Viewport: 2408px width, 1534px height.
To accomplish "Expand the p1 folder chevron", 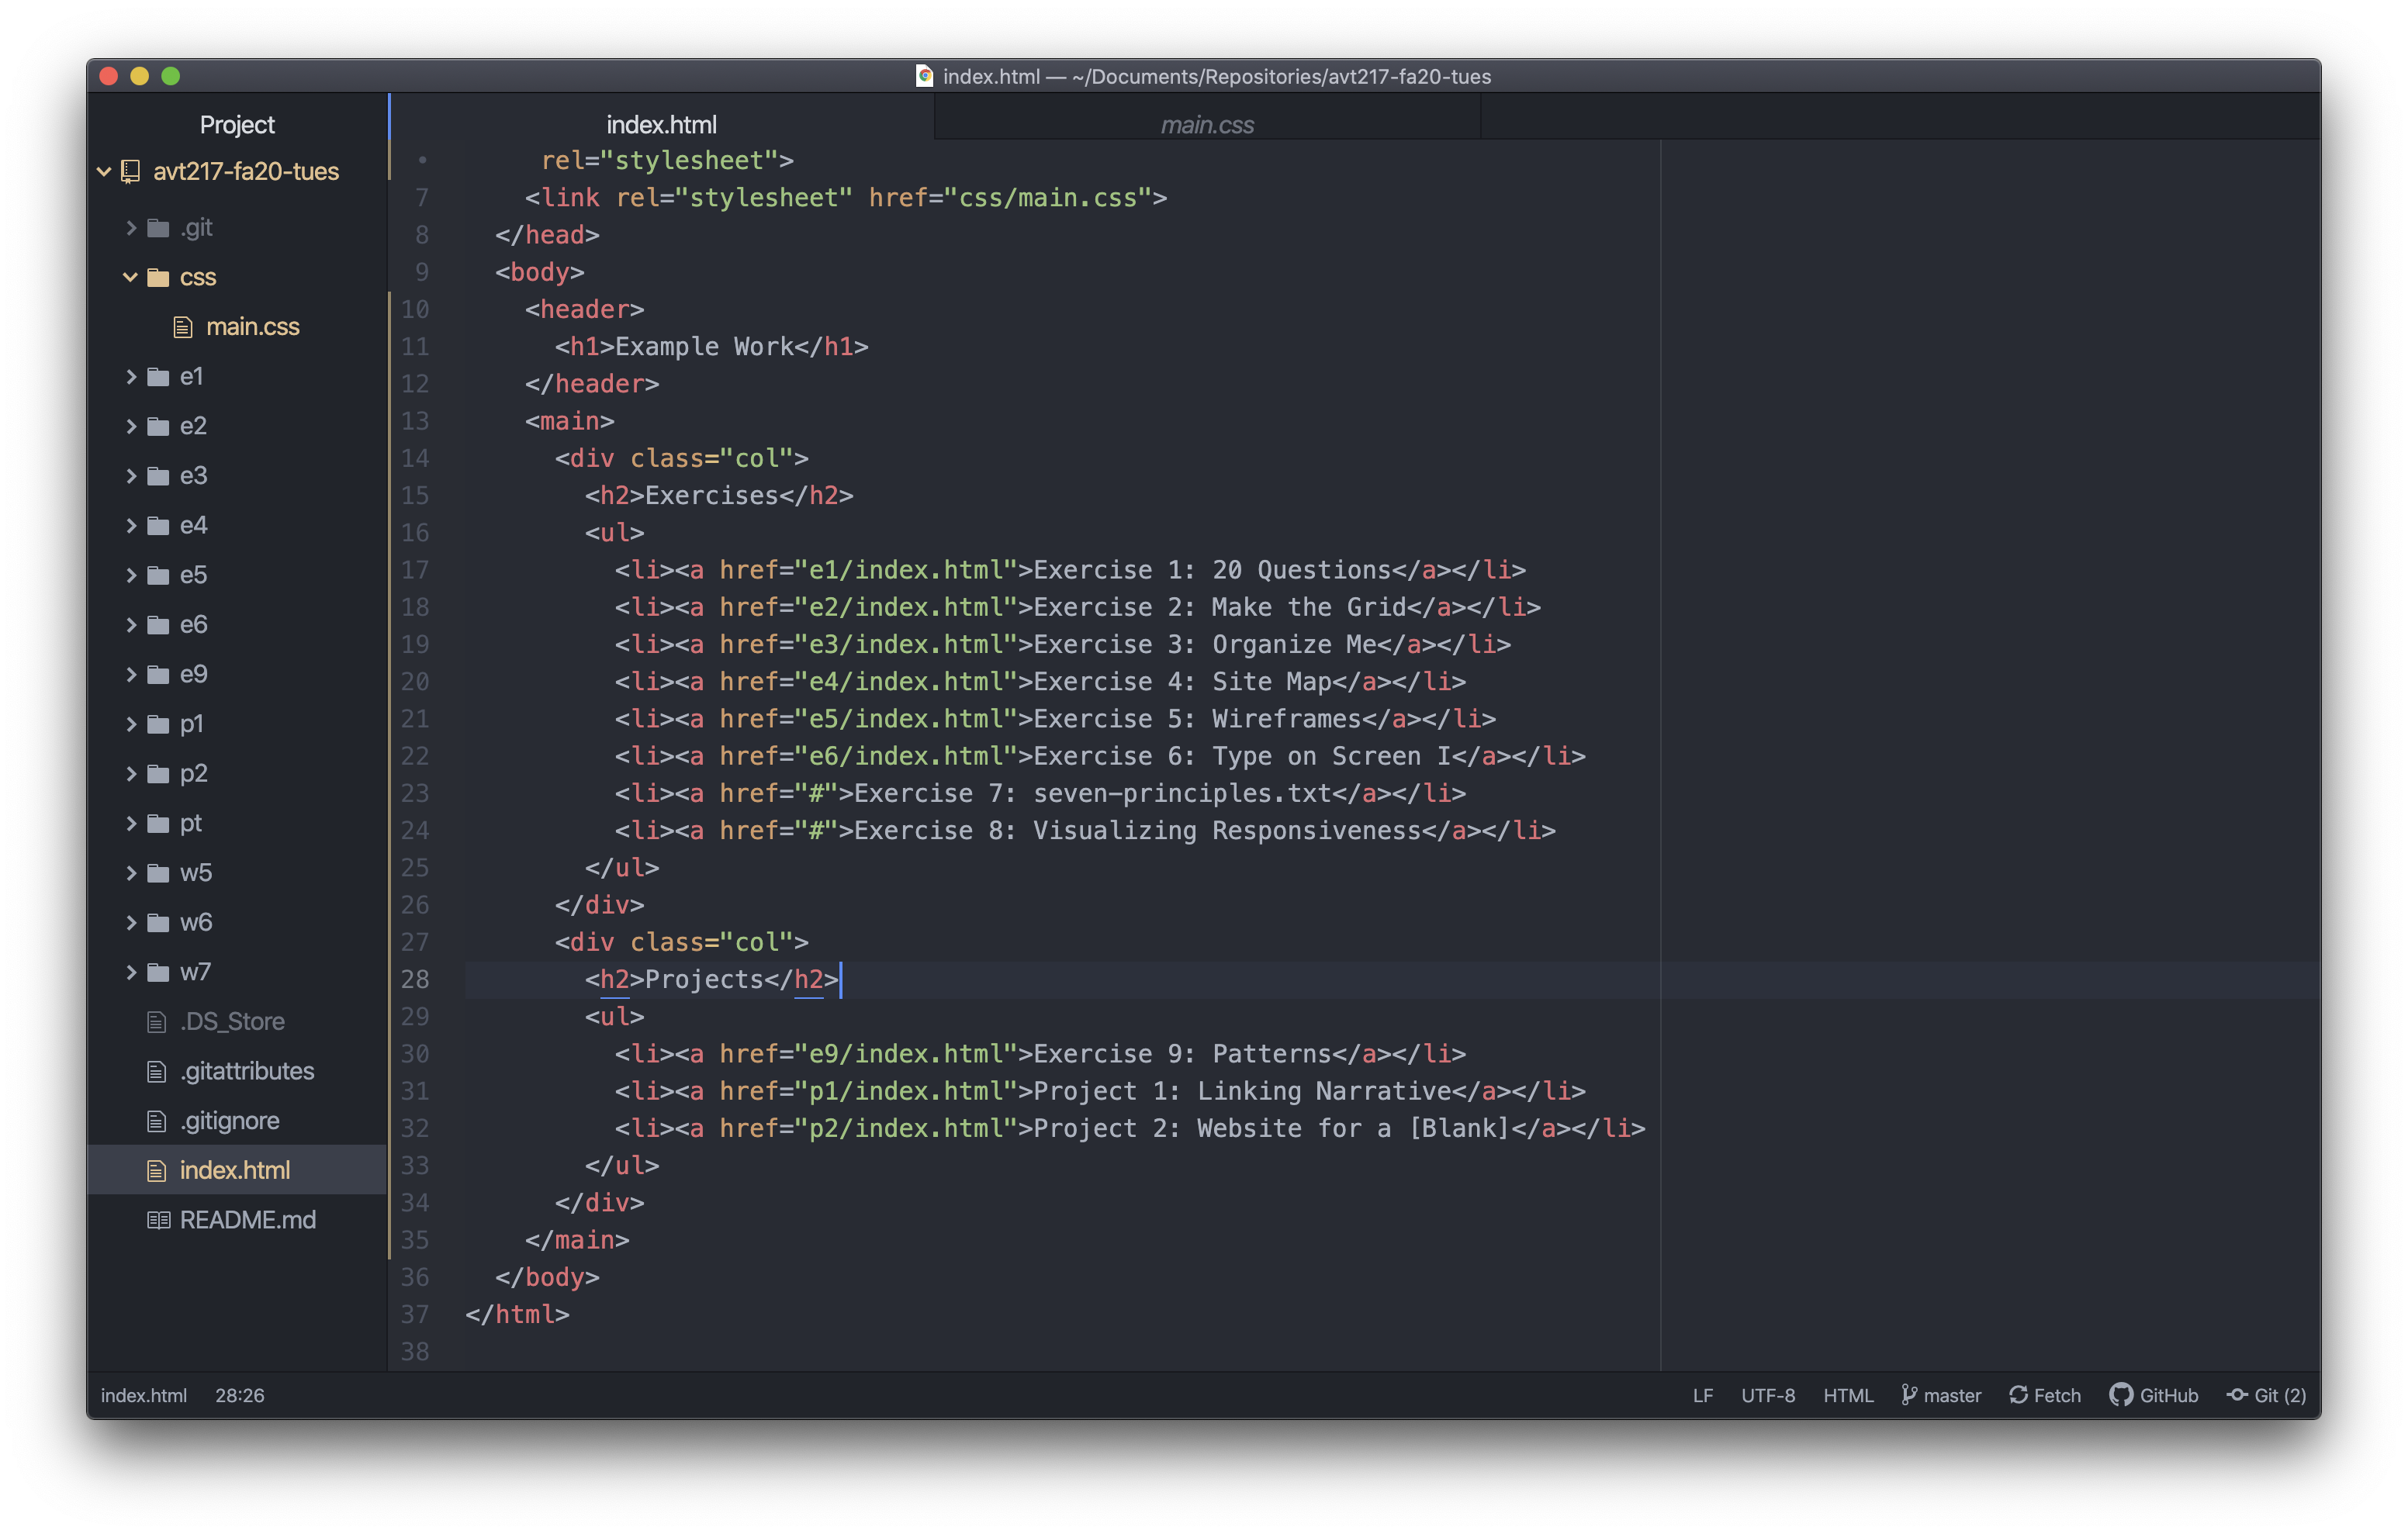I will coord(131,724).
